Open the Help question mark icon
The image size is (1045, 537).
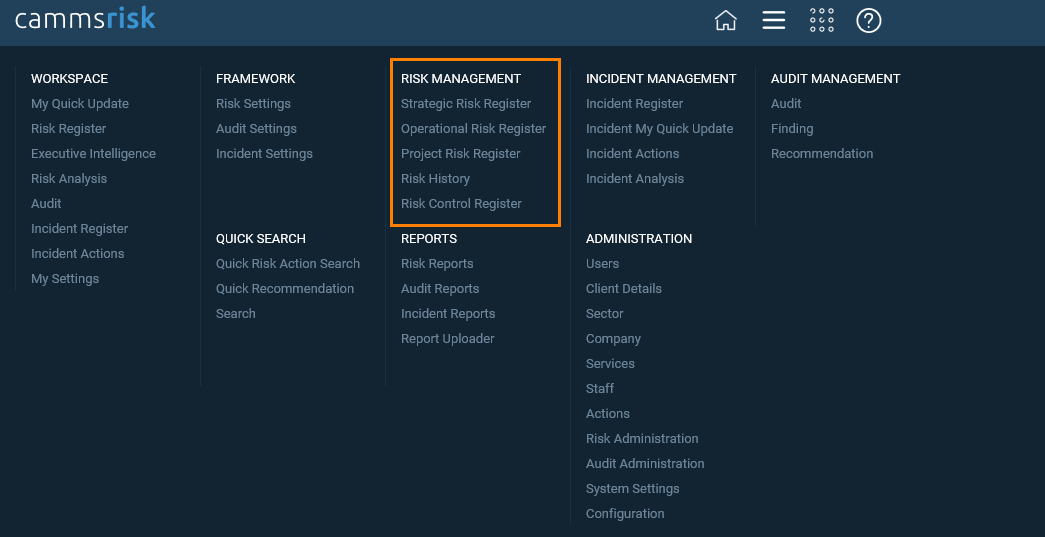[x=868, y=21]
